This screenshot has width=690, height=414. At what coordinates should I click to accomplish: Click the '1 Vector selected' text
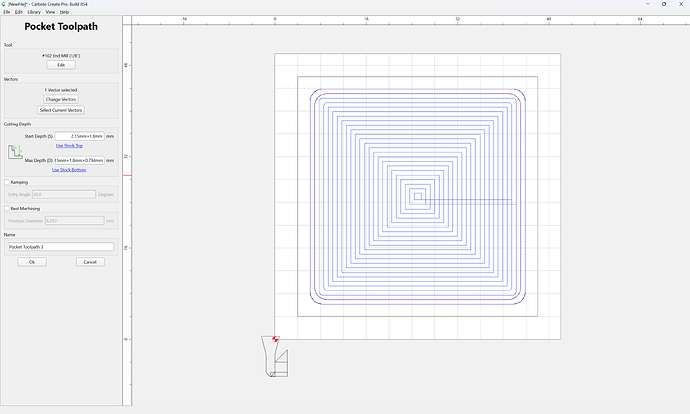coord(61,90)
